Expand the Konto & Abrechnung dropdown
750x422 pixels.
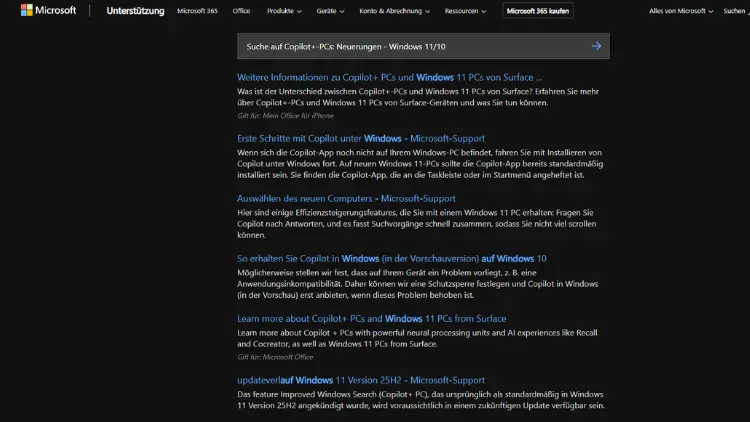coord(395,11)
